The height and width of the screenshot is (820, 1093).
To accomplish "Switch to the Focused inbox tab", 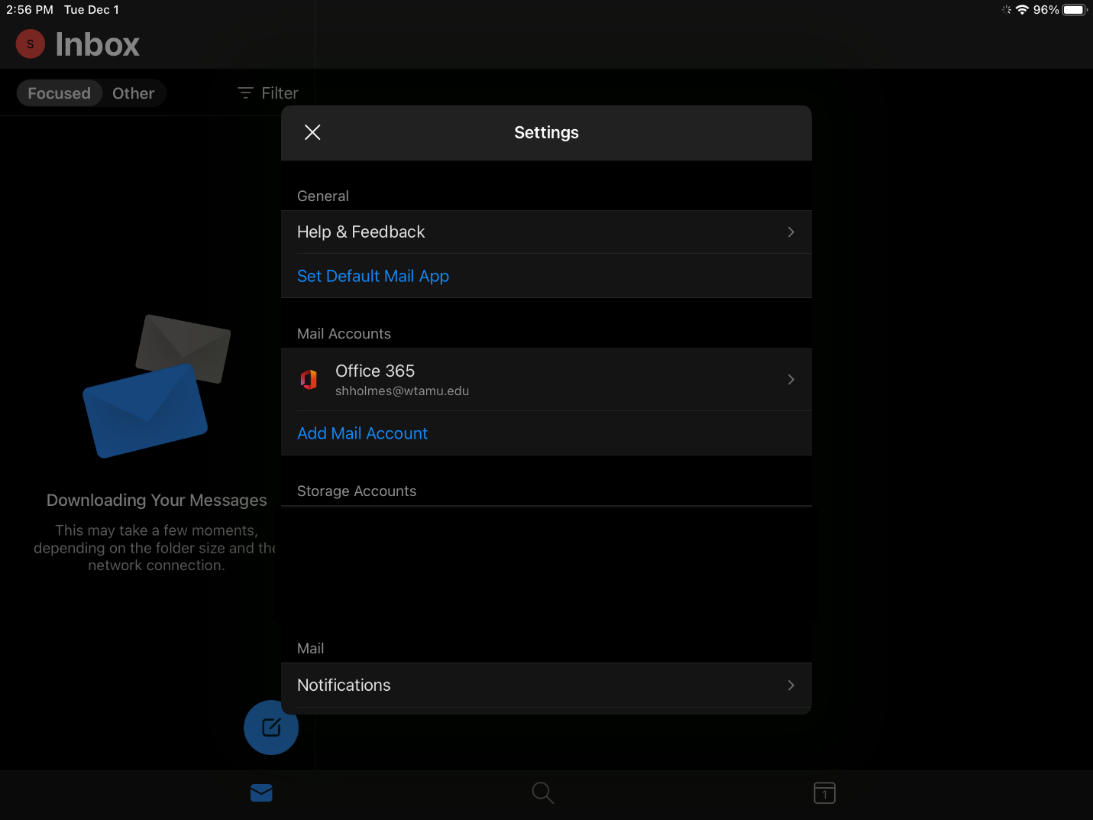I will (x=59, y=93).
